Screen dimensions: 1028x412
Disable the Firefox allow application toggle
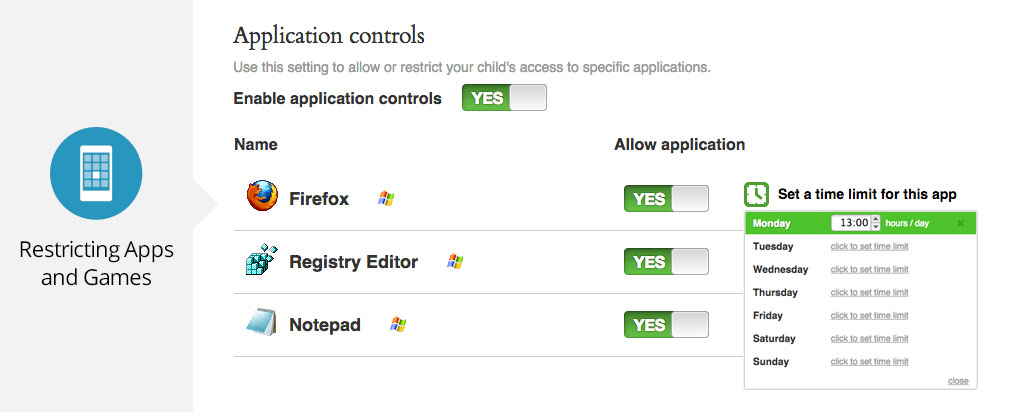click(666, 199)
